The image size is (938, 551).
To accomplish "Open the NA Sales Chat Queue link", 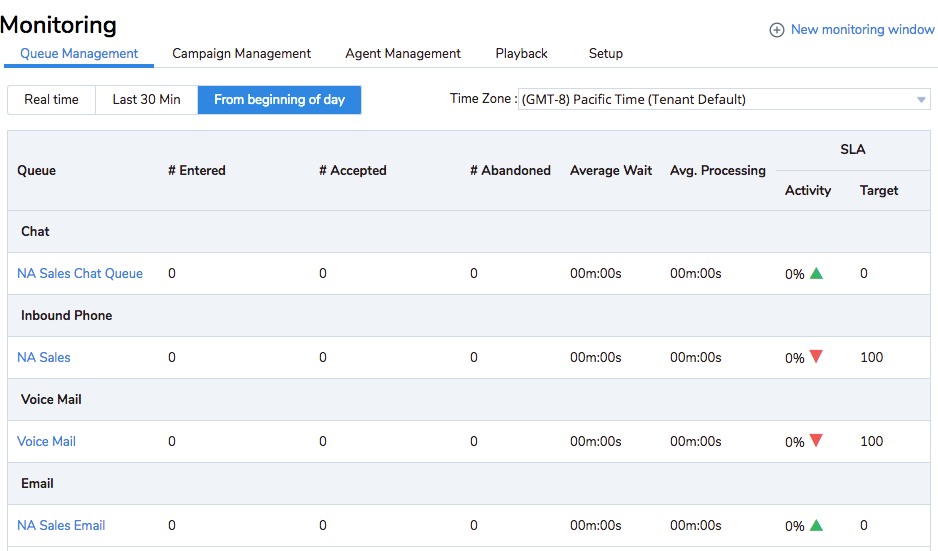I will pos(80,273).
